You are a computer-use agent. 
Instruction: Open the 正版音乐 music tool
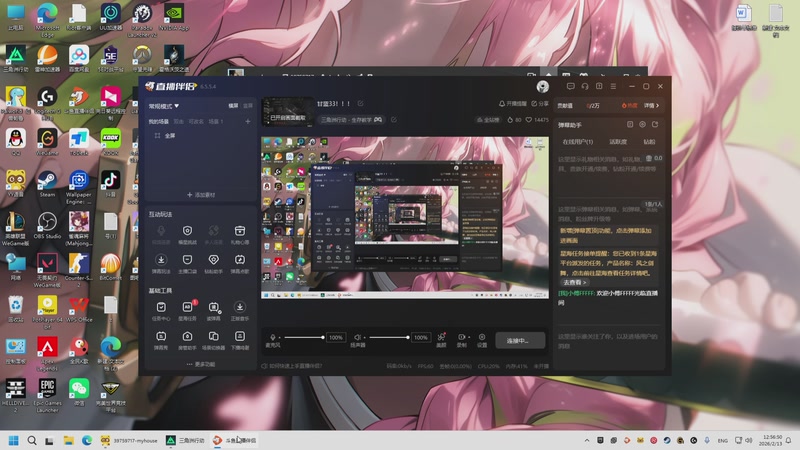click(240, 311)
